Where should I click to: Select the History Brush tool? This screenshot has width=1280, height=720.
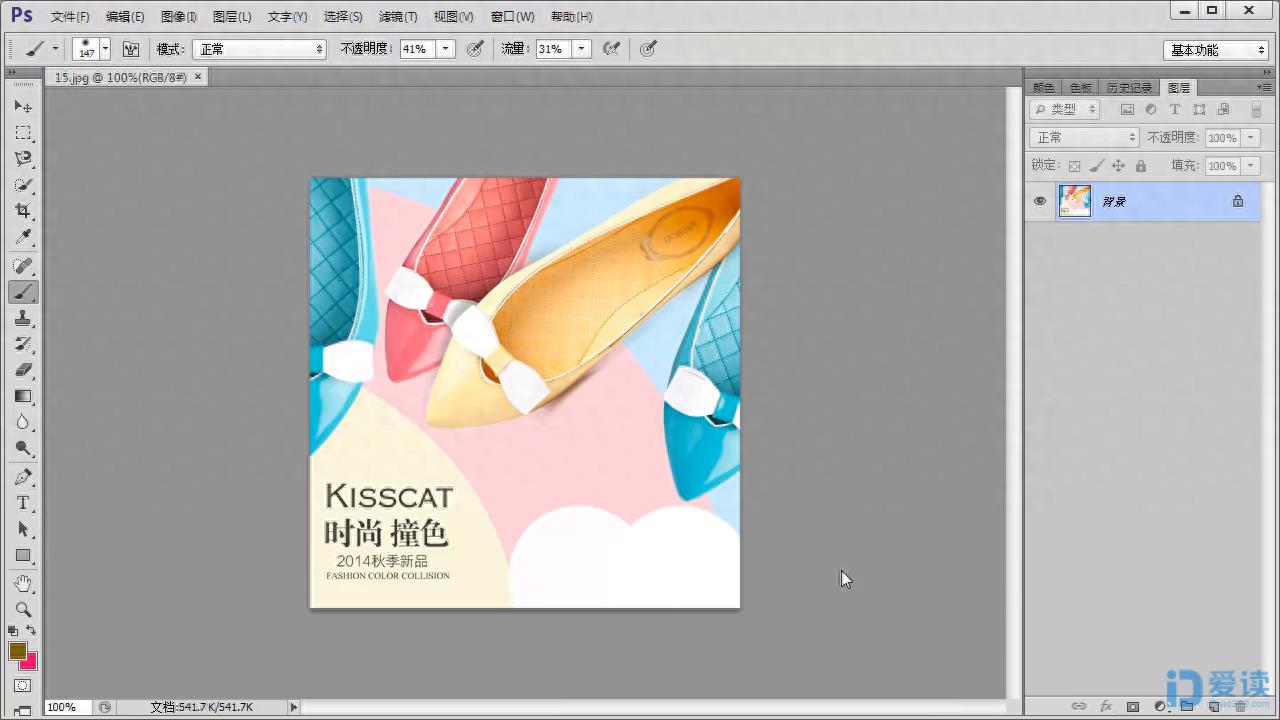23,344
